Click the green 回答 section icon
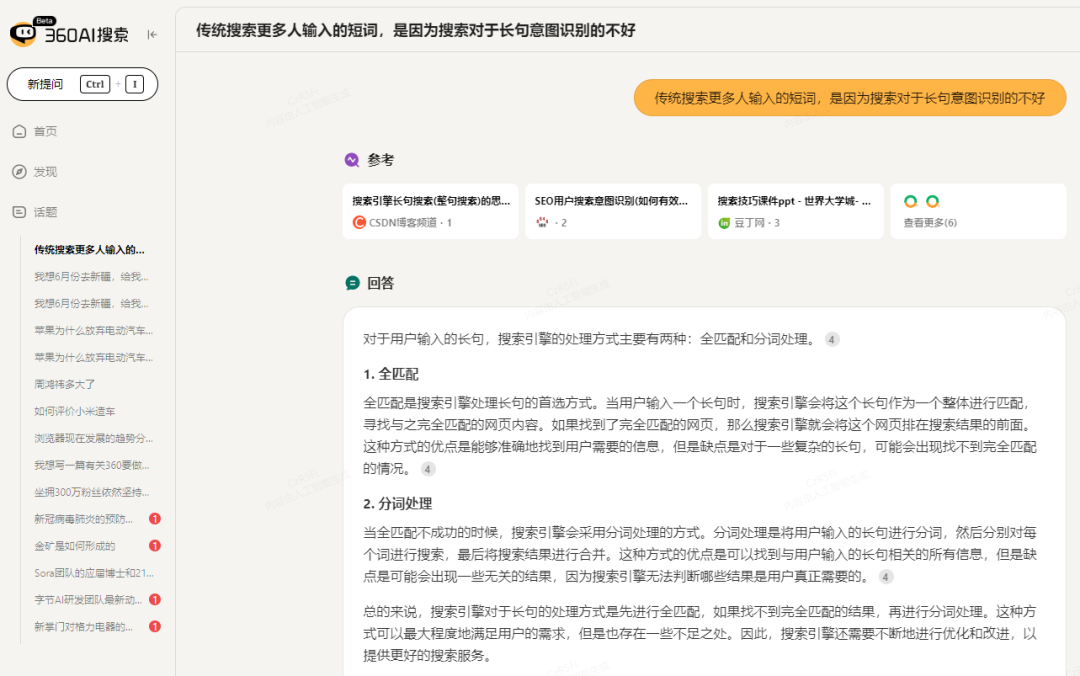 pos(352,283)
